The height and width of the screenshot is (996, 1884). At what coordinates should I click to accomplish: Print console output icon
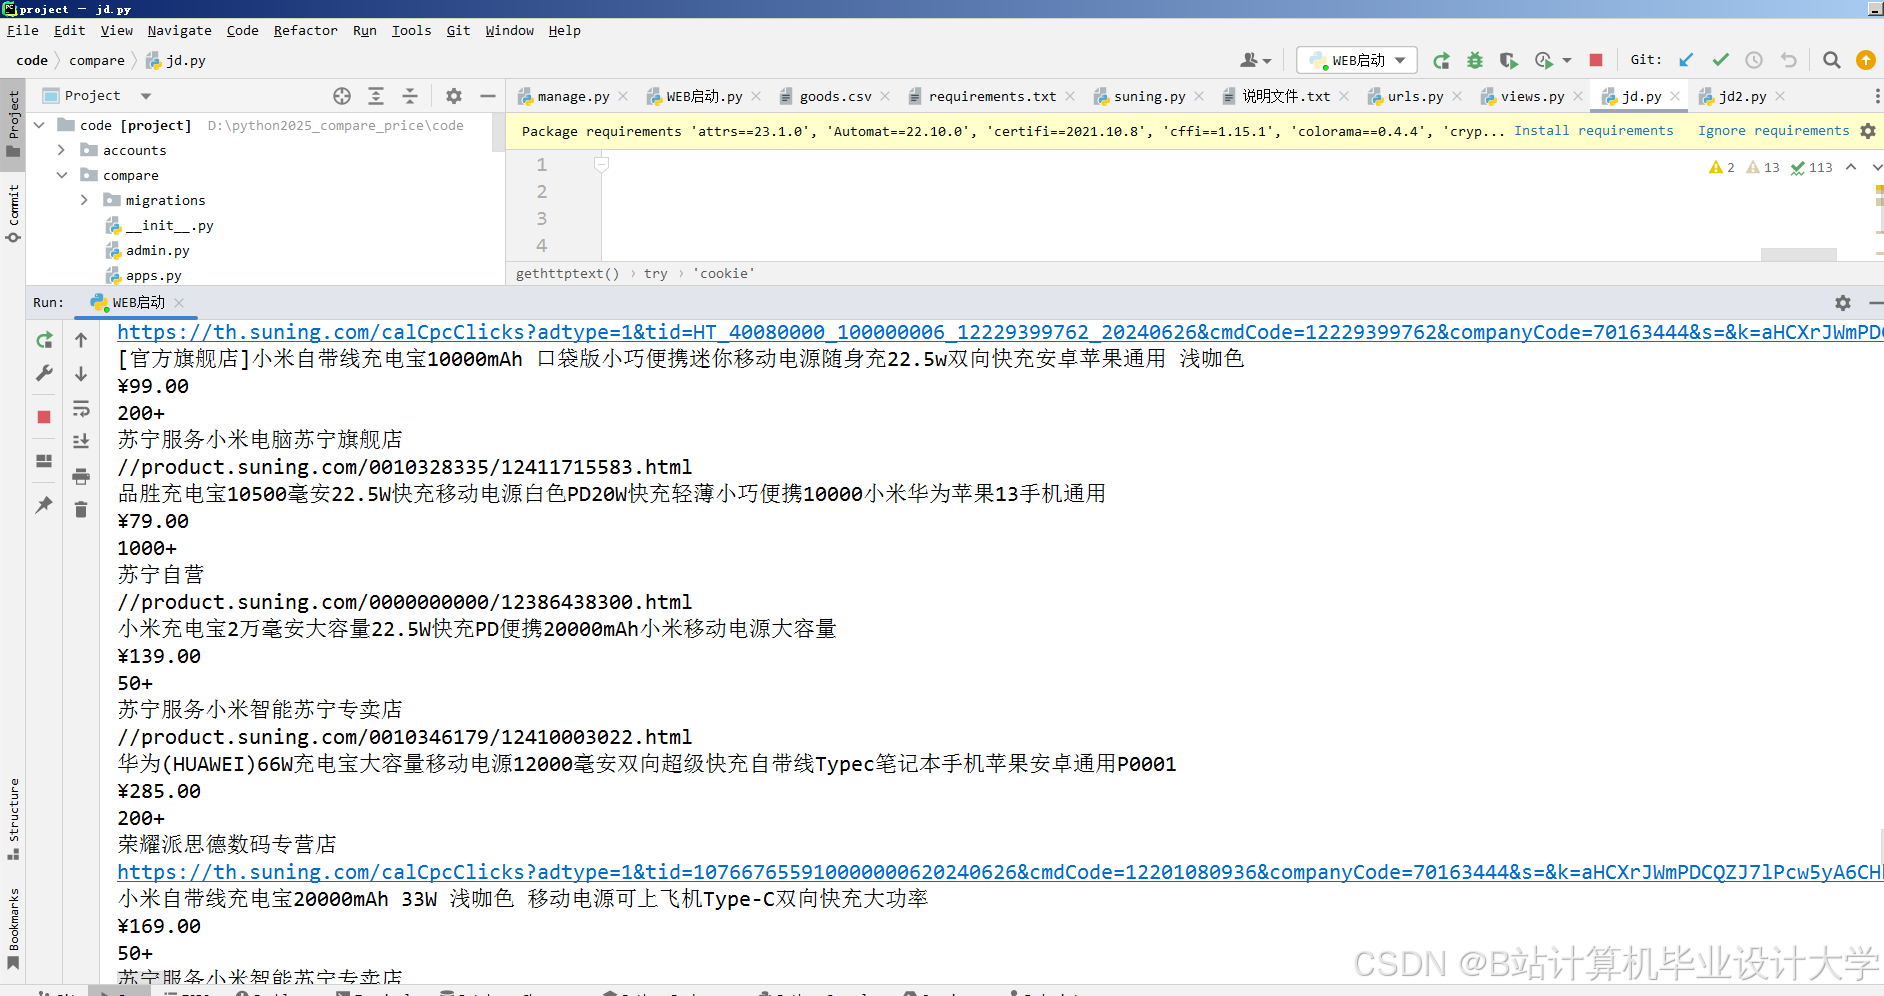click(x=81, y=476)
